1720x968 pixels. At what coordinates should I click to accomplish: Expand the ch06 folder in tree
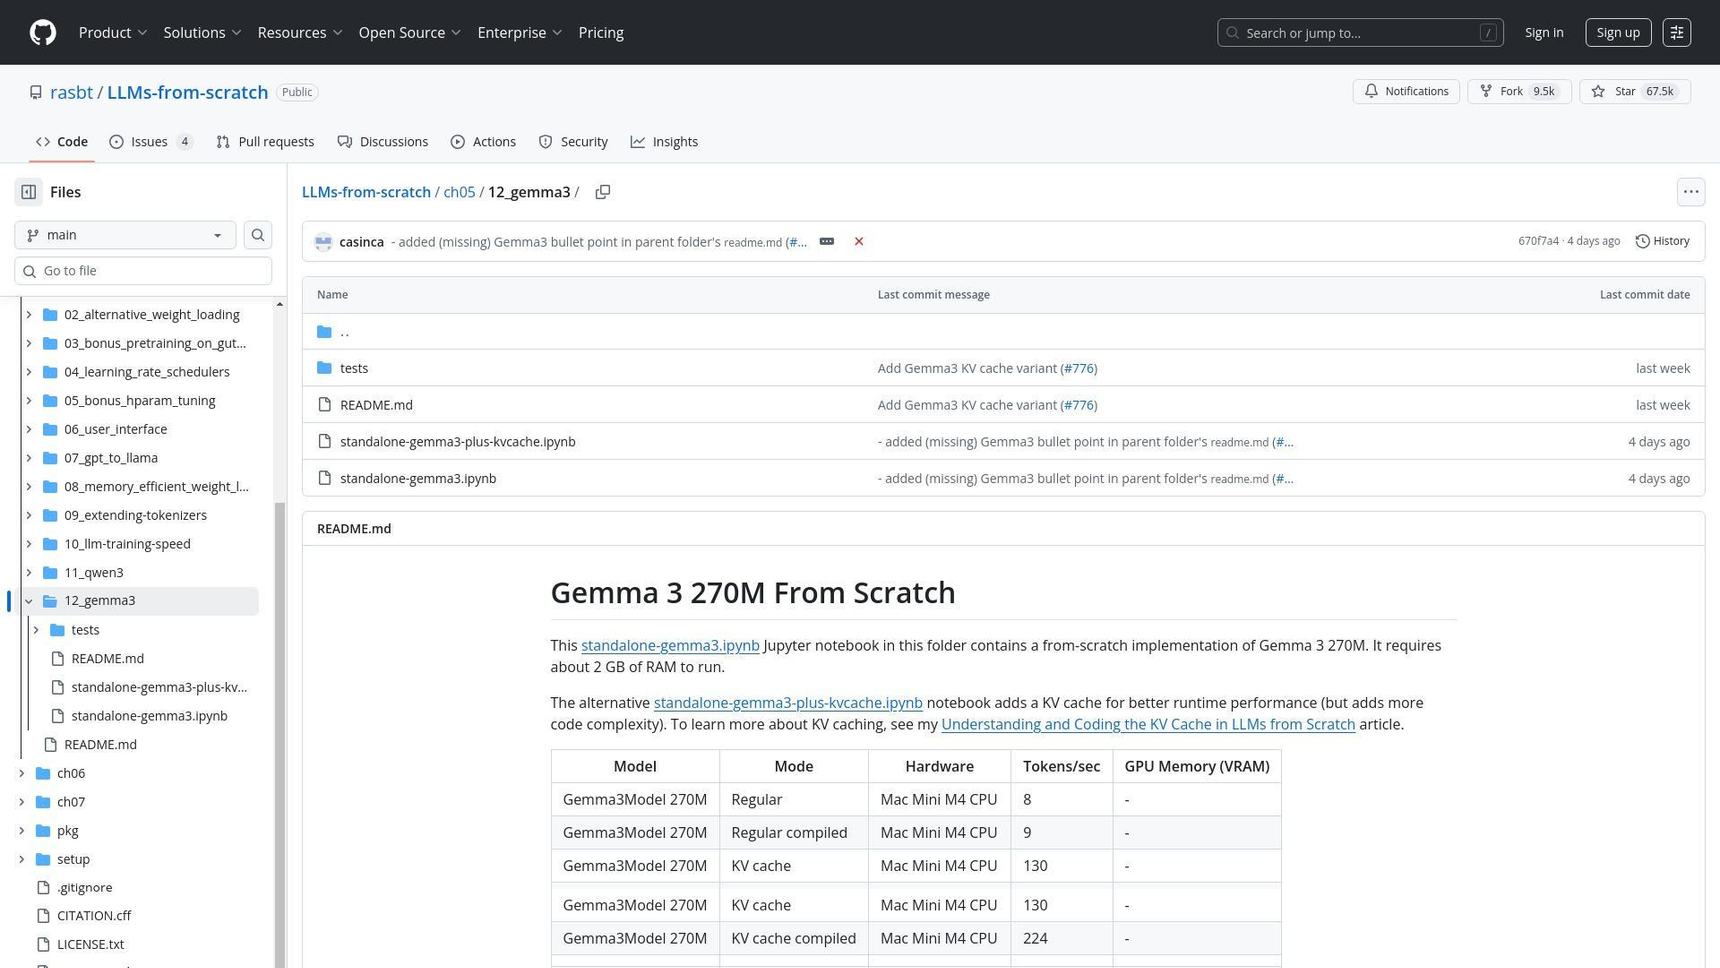[22, 773]
